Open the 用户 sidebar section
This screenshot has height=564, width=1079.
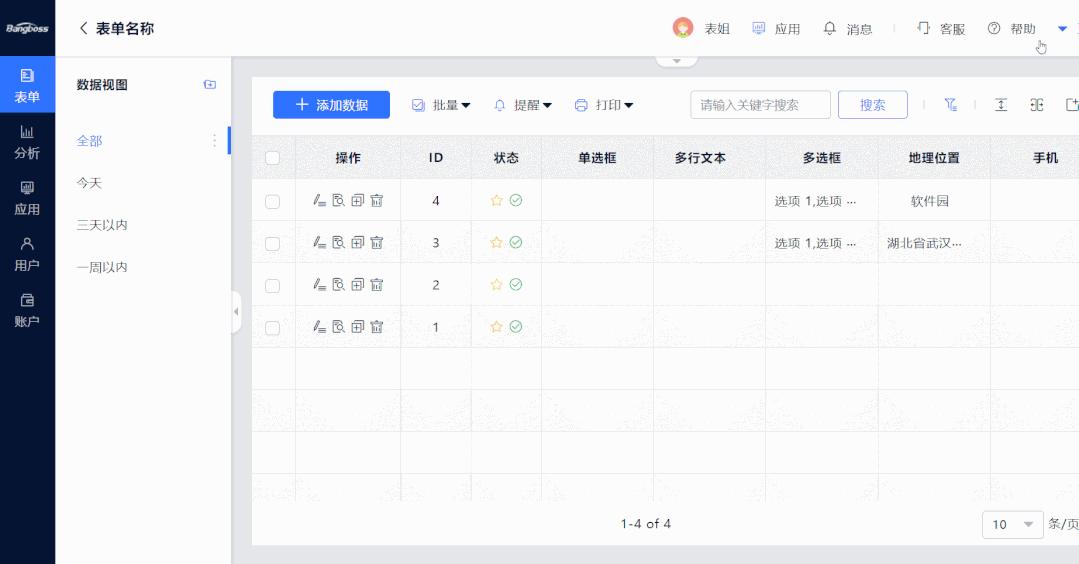[x=28, y=254]
